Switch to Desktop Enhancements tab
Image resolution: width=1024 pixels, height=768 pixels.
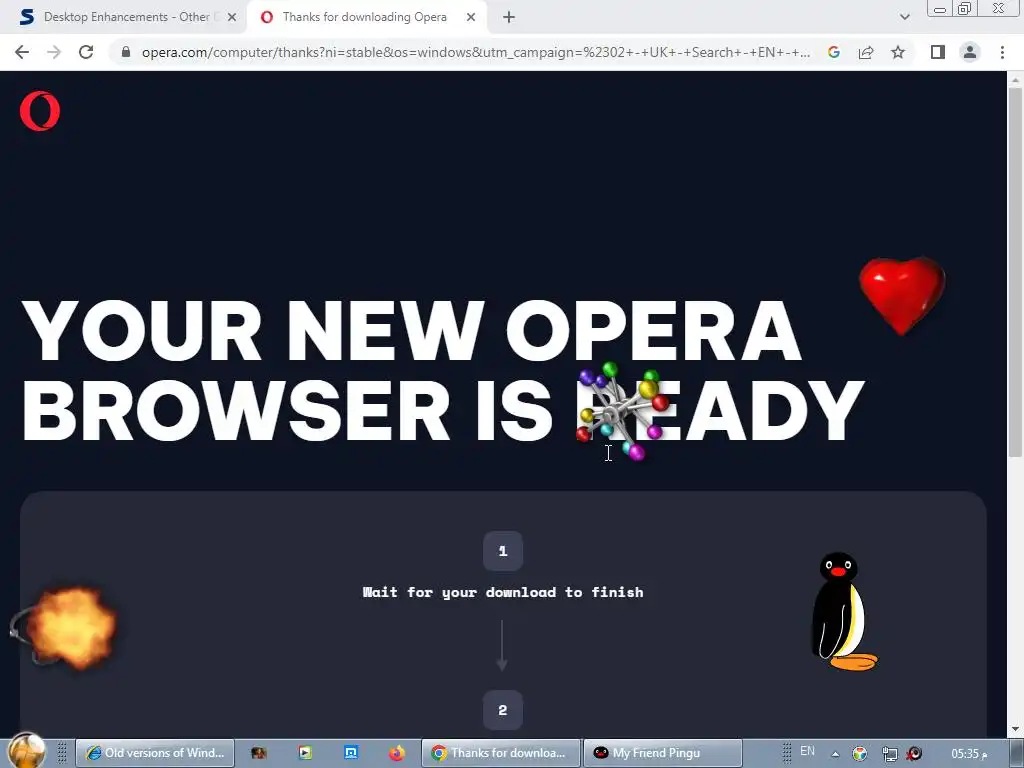(126, 18)
